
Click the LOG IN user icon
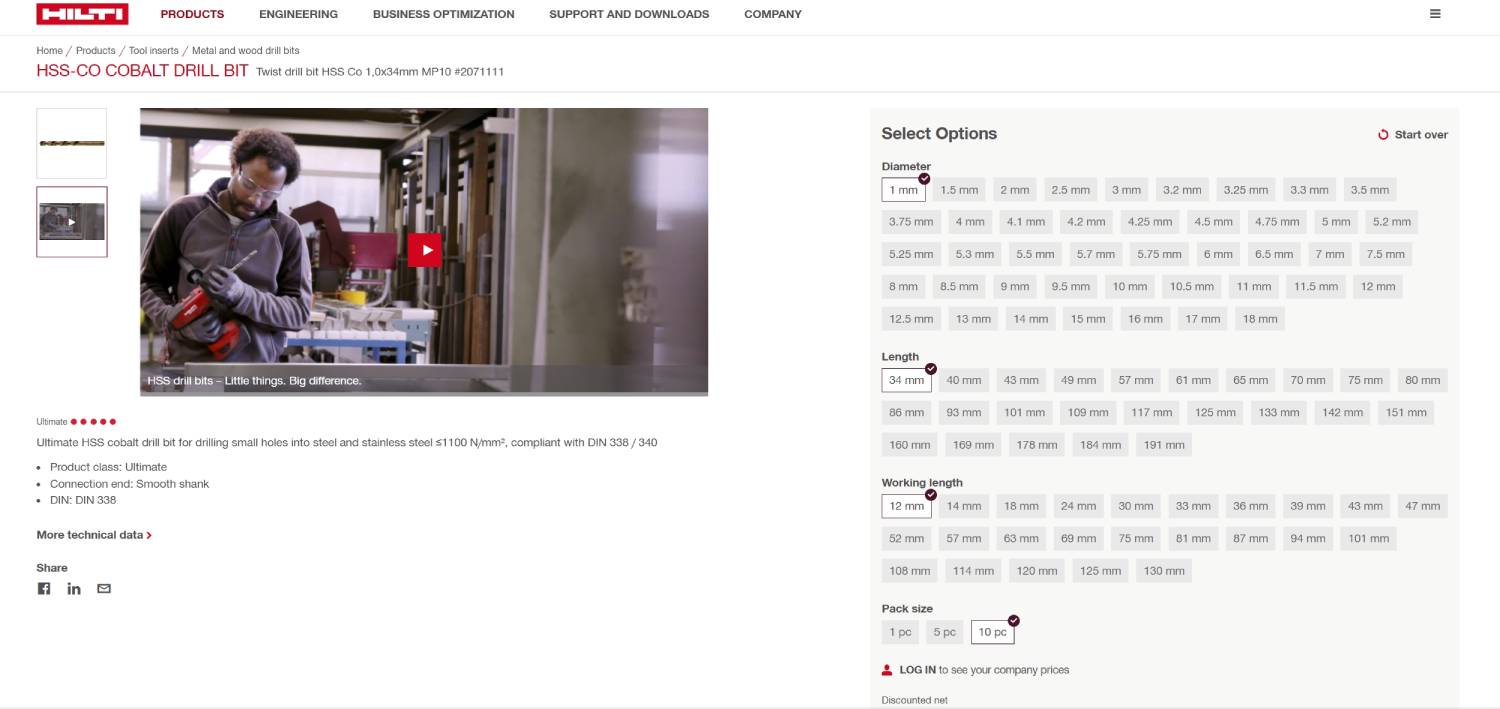pos(887,670)
